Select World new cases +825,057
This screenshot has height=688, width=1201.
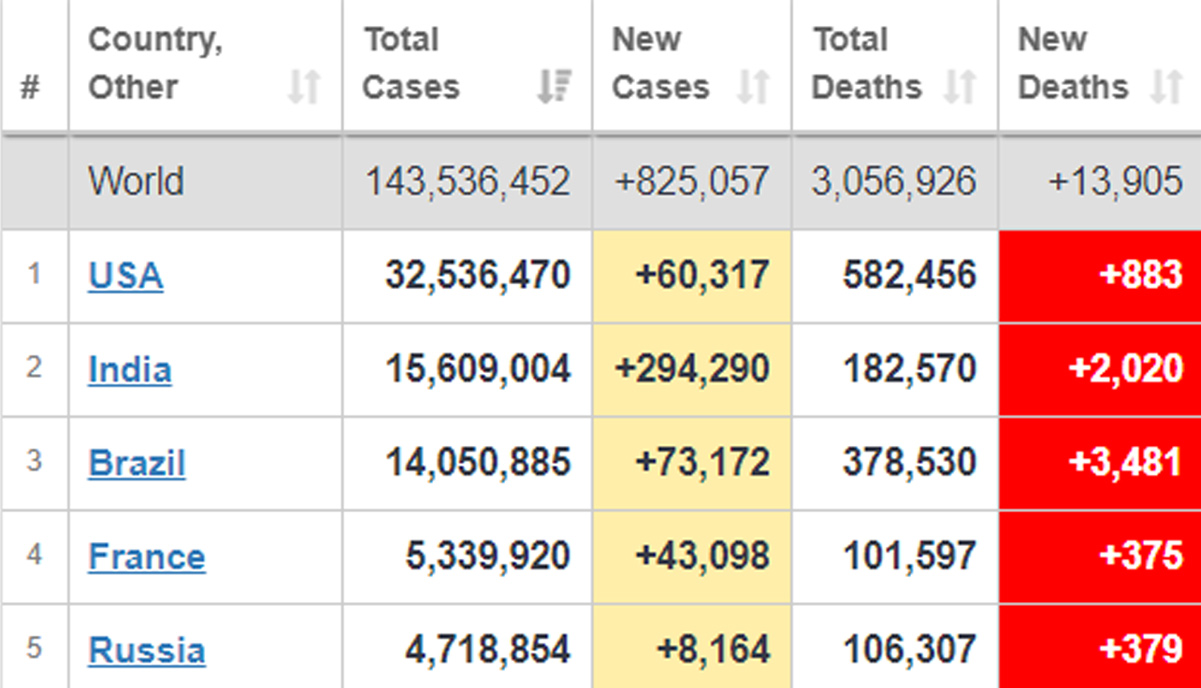click(693, 182)
